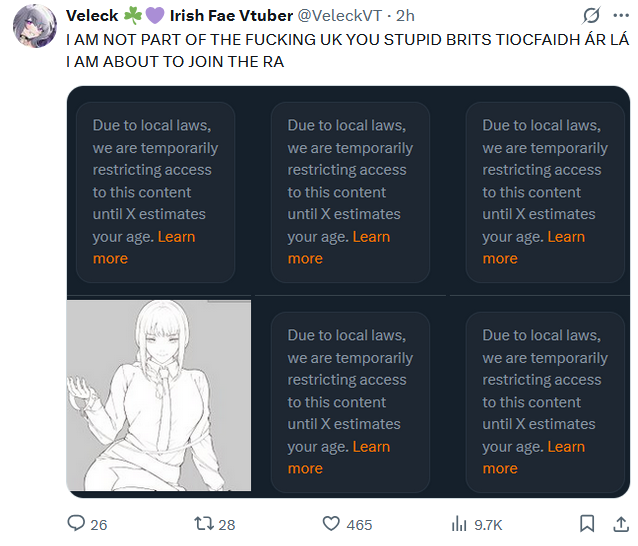
Task: Bookmark this post
Action: point(589,523)
